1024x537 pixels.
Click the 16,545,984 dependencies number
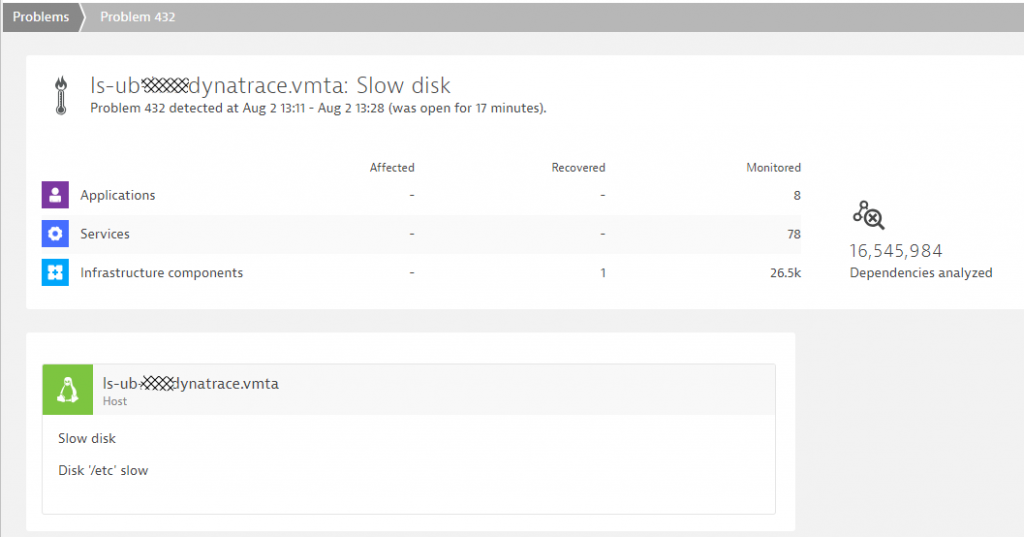tap(896, 251)
